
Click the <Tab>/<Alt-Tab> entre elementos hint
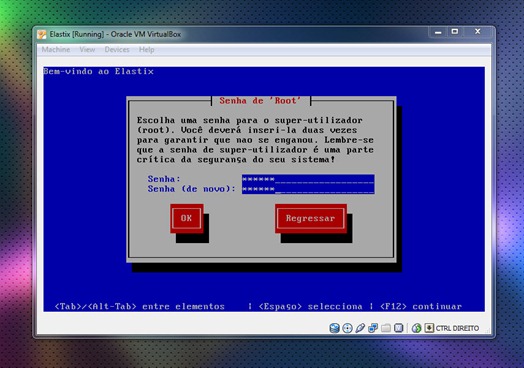(140, 306)
